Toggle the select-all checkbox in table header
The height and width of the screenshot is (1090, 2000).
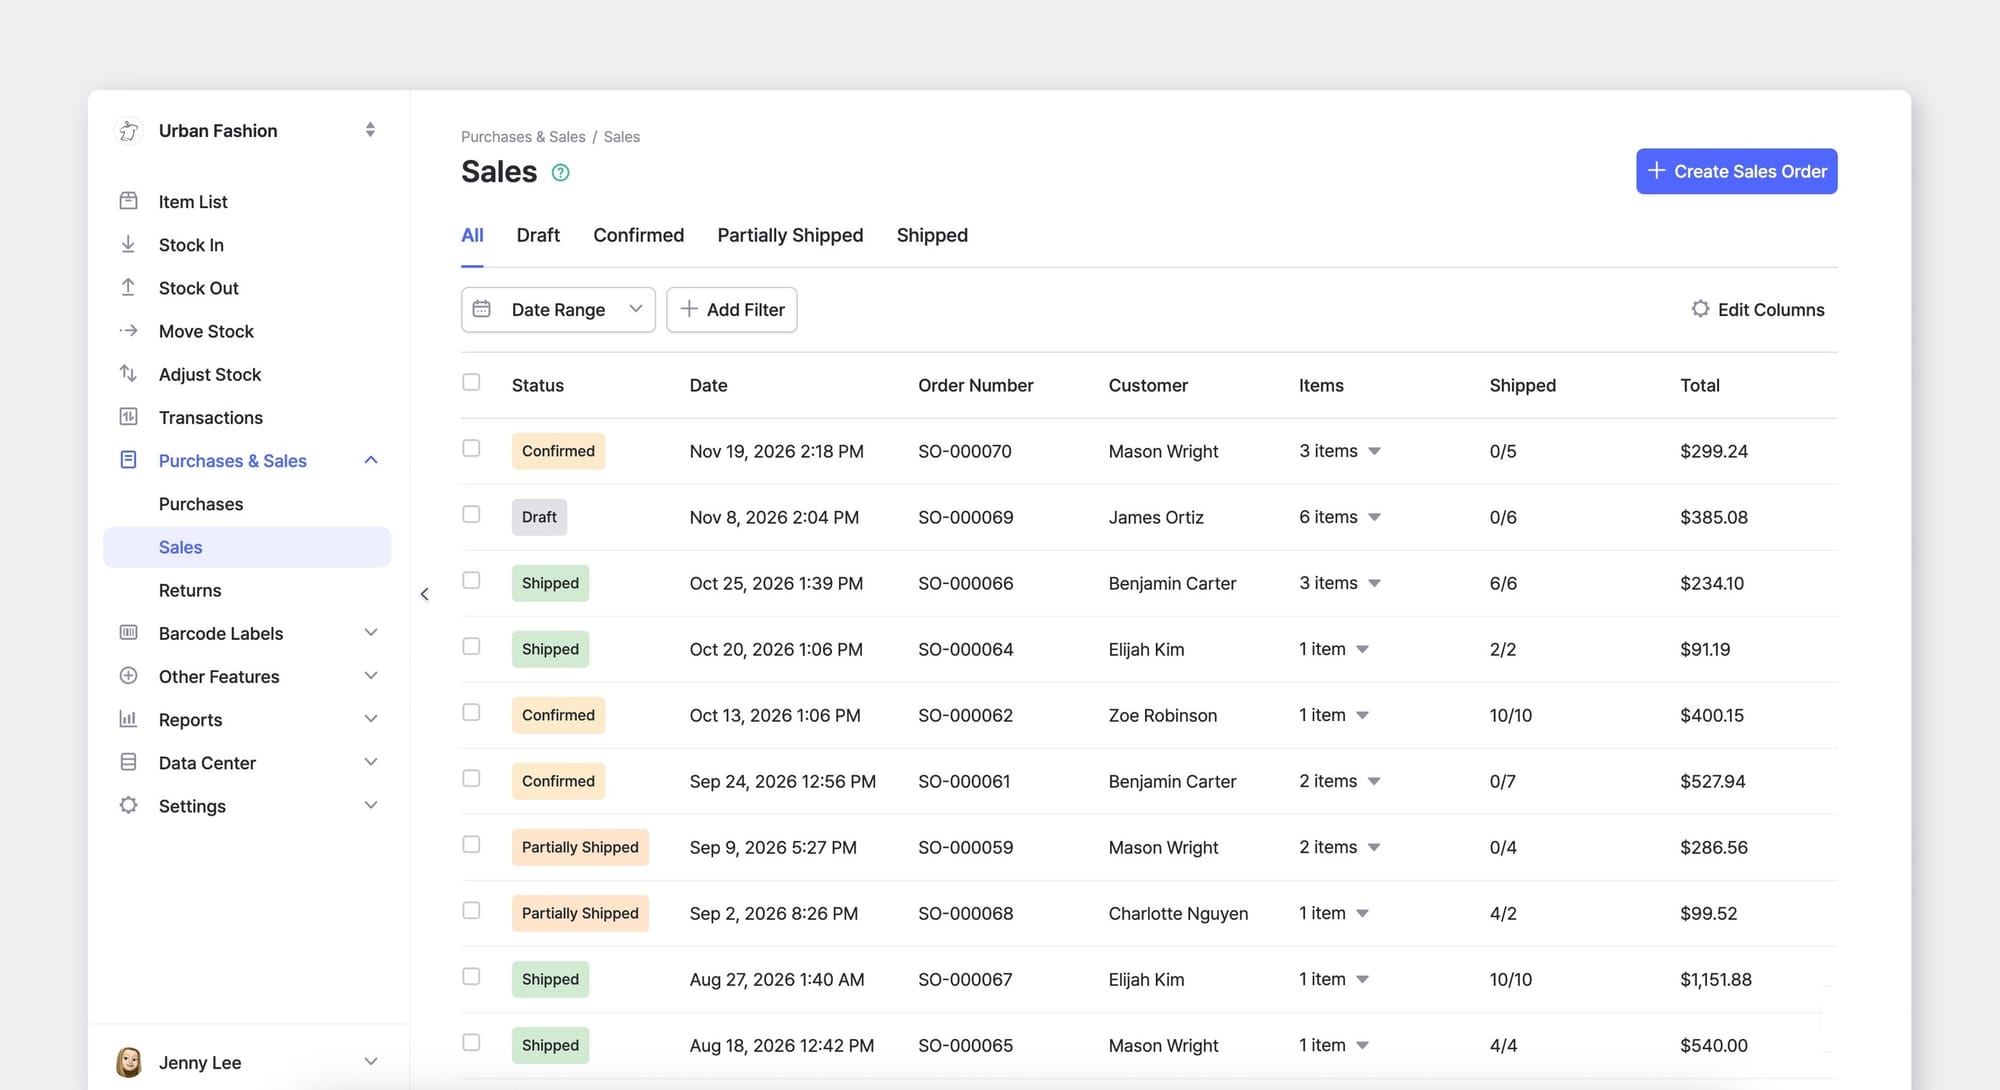471,382
